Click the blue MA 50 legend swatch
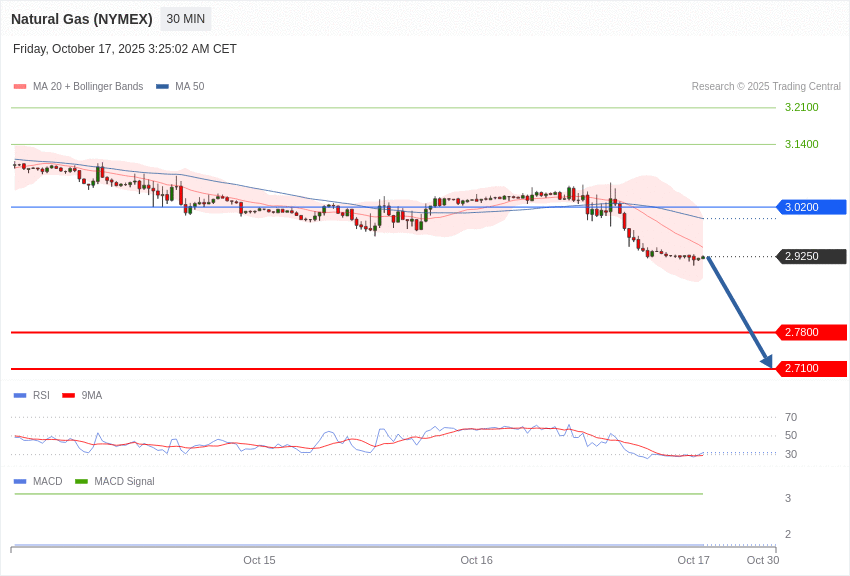850x576 pixels. [x=162, y=87]
